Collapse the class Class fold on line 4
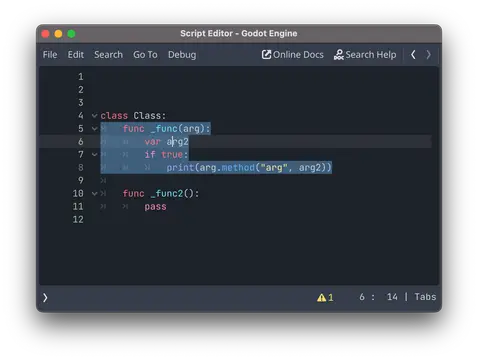Screen dimensions: 478x360 (94, 116)
